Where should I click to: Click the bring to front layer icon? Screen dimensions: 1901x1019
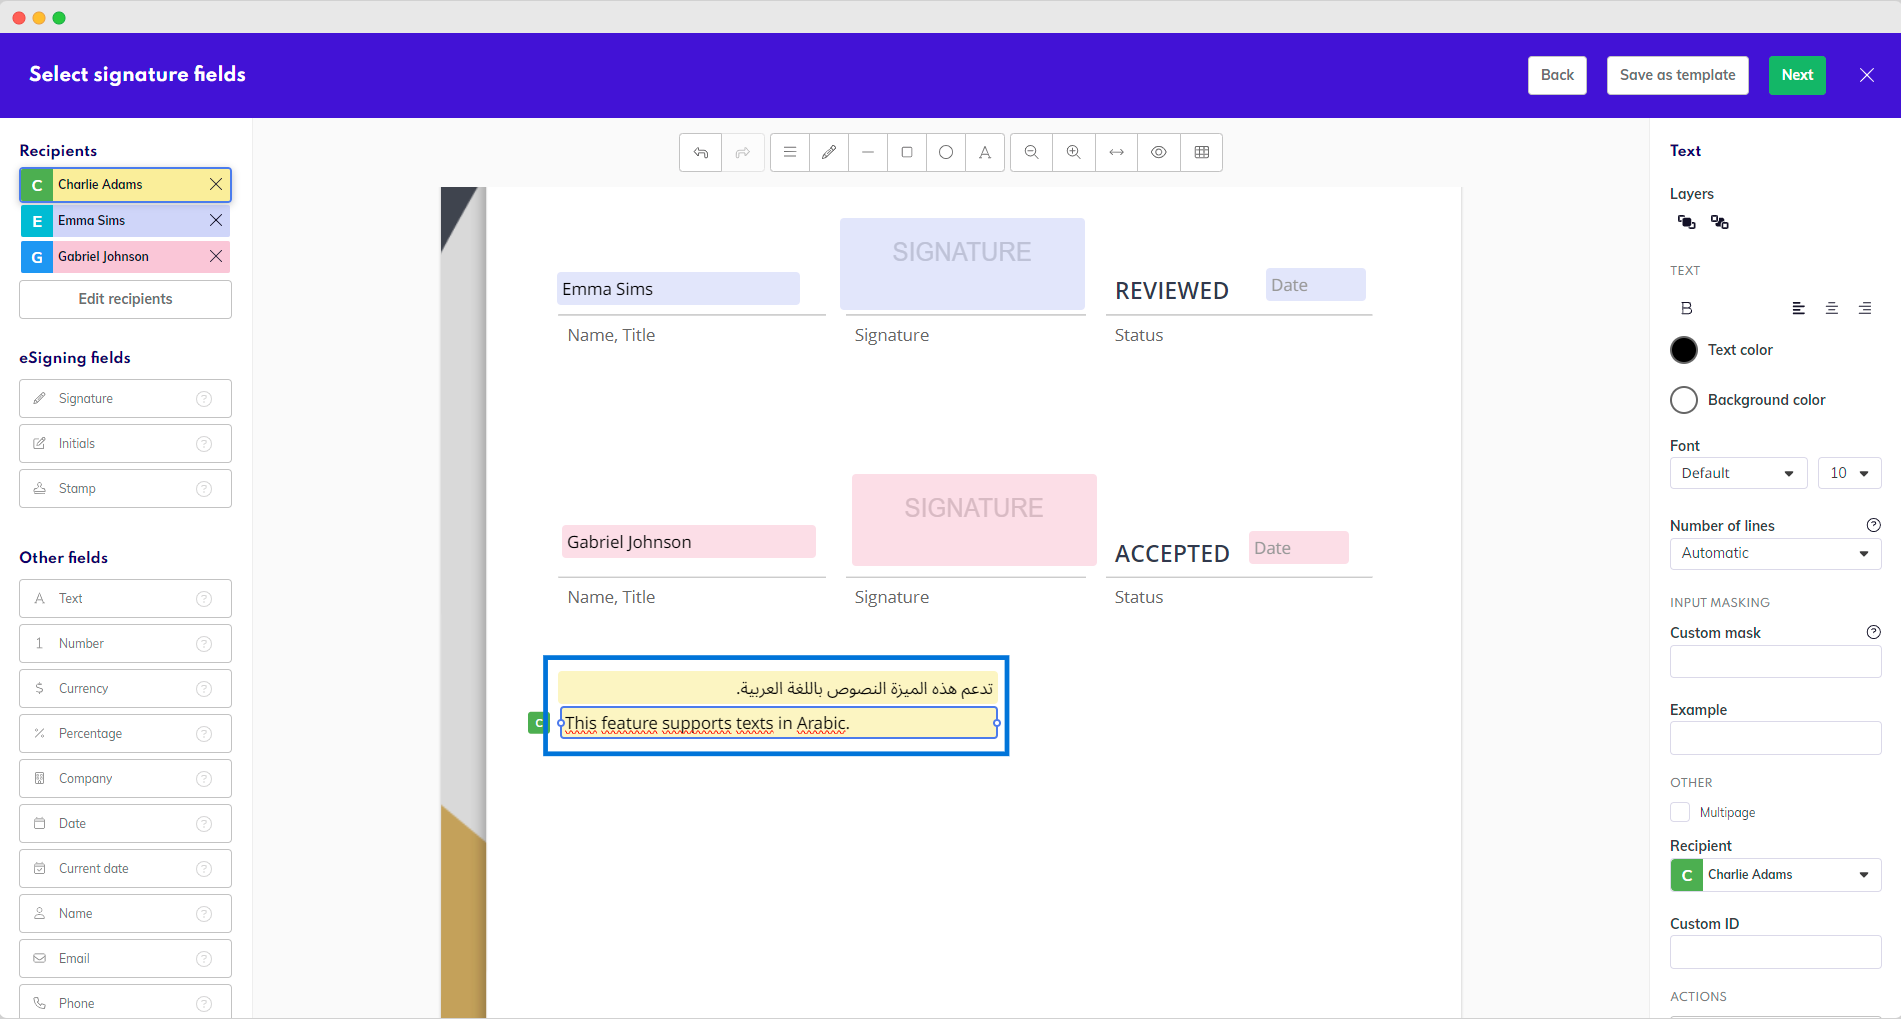[1686, 222]
